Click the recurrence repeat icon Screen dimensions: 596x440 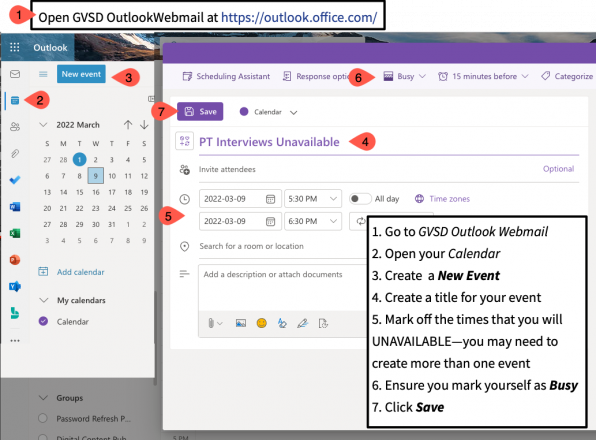tap(361, 221)
